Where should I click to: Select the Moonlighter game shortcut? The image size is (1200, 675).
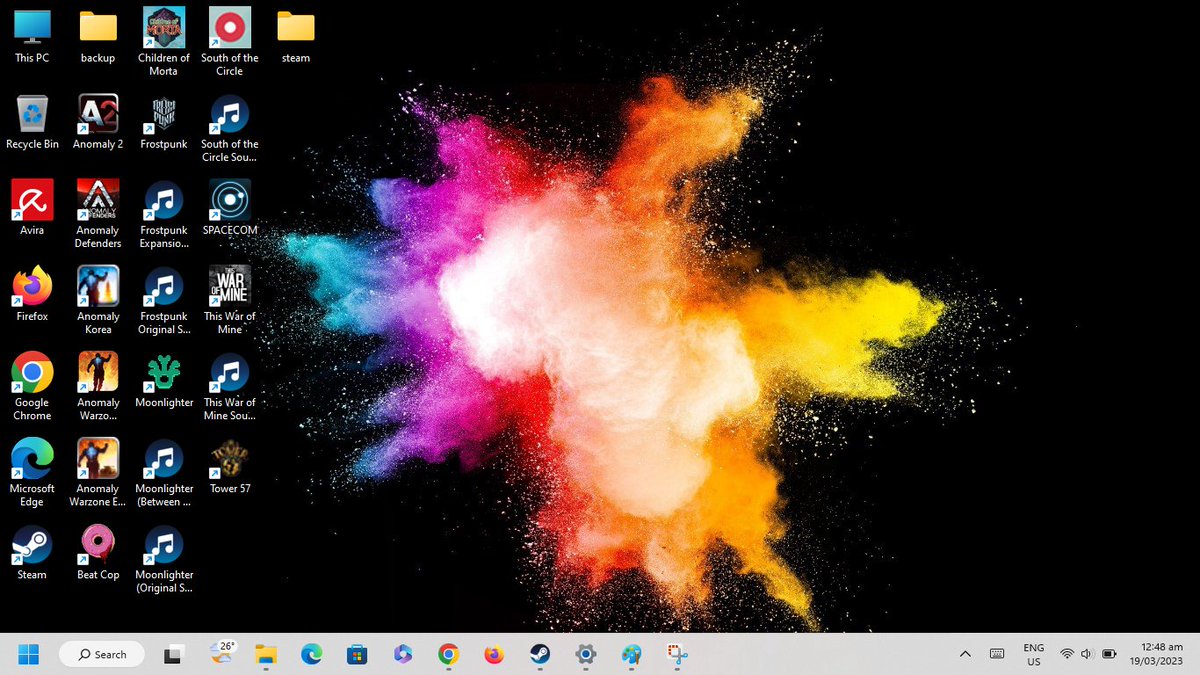point(164,380)
